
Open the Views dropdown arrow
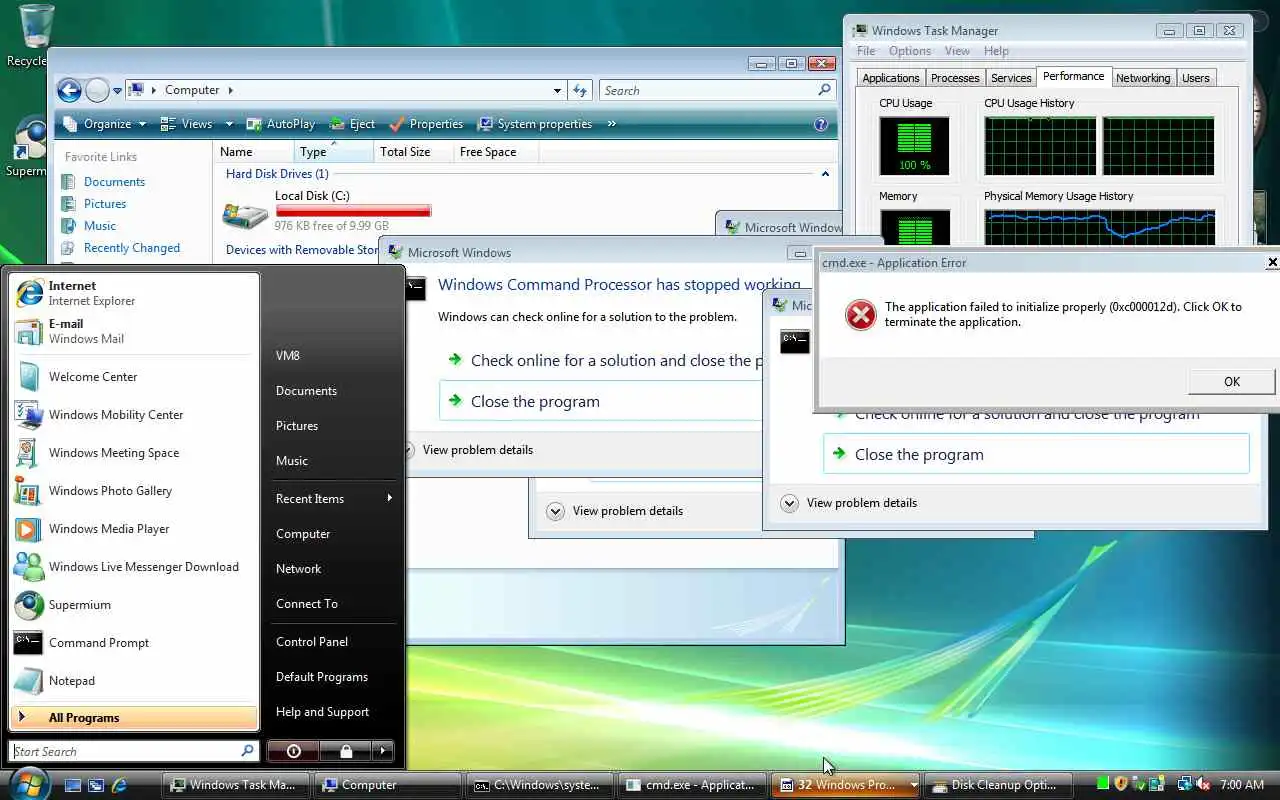click(x=229, y=124)
